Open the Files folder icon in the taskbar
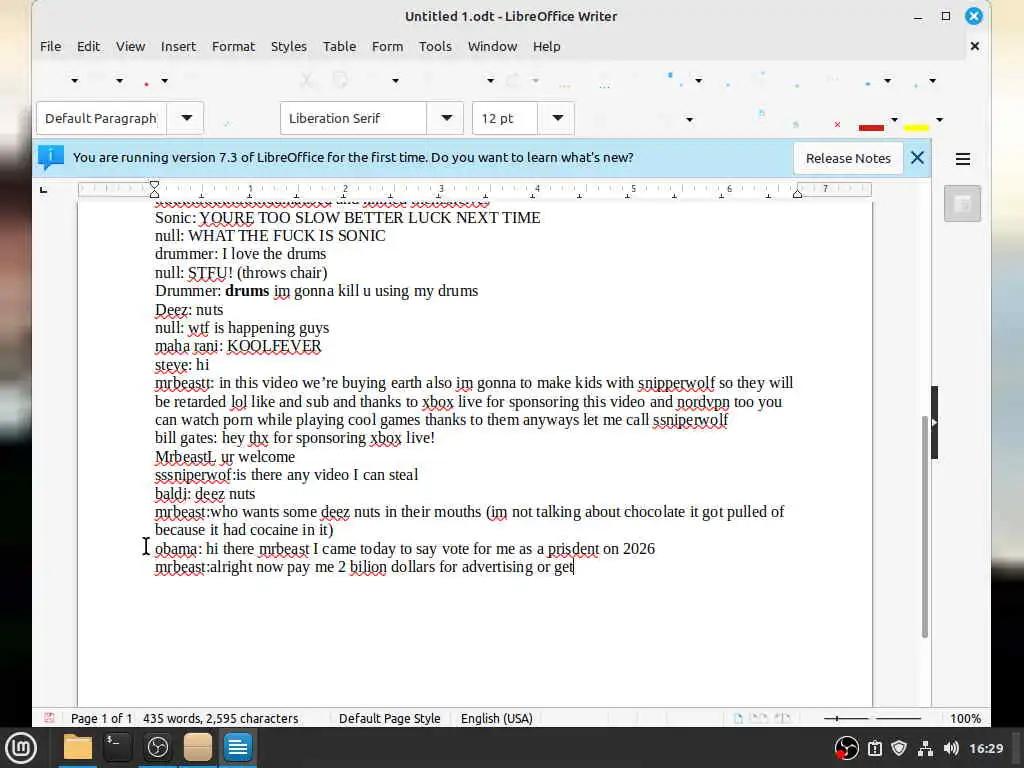Screen dimensions: 1024x768 pyautogui.click(x=78, y=747)
